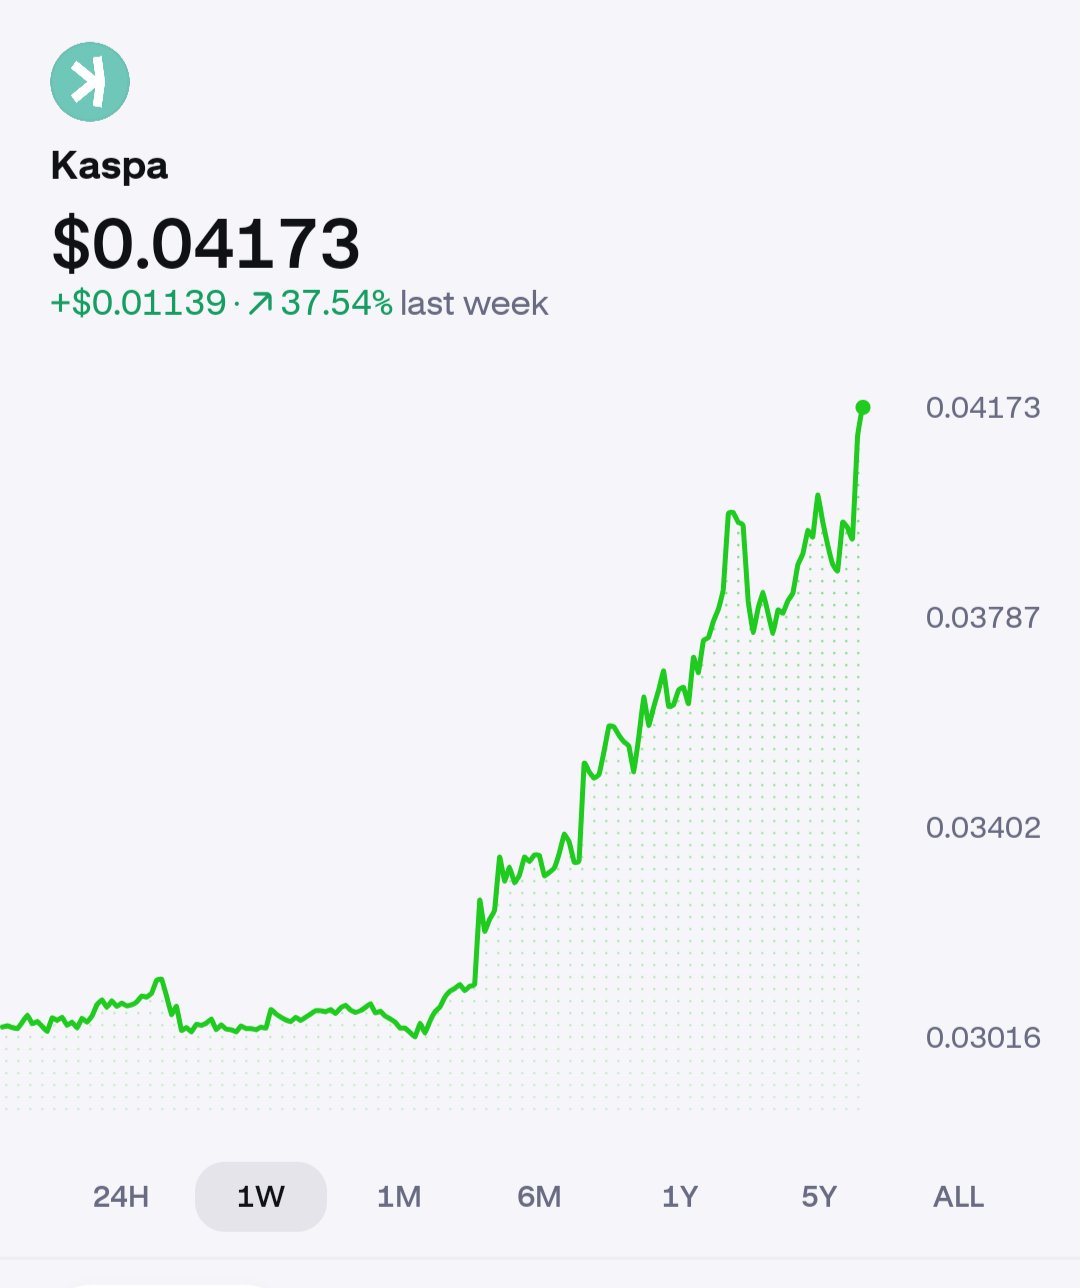This screenshot has height=1288, width=1080.
Task: Show the 1Y price history
Action: pos(680,1196)
